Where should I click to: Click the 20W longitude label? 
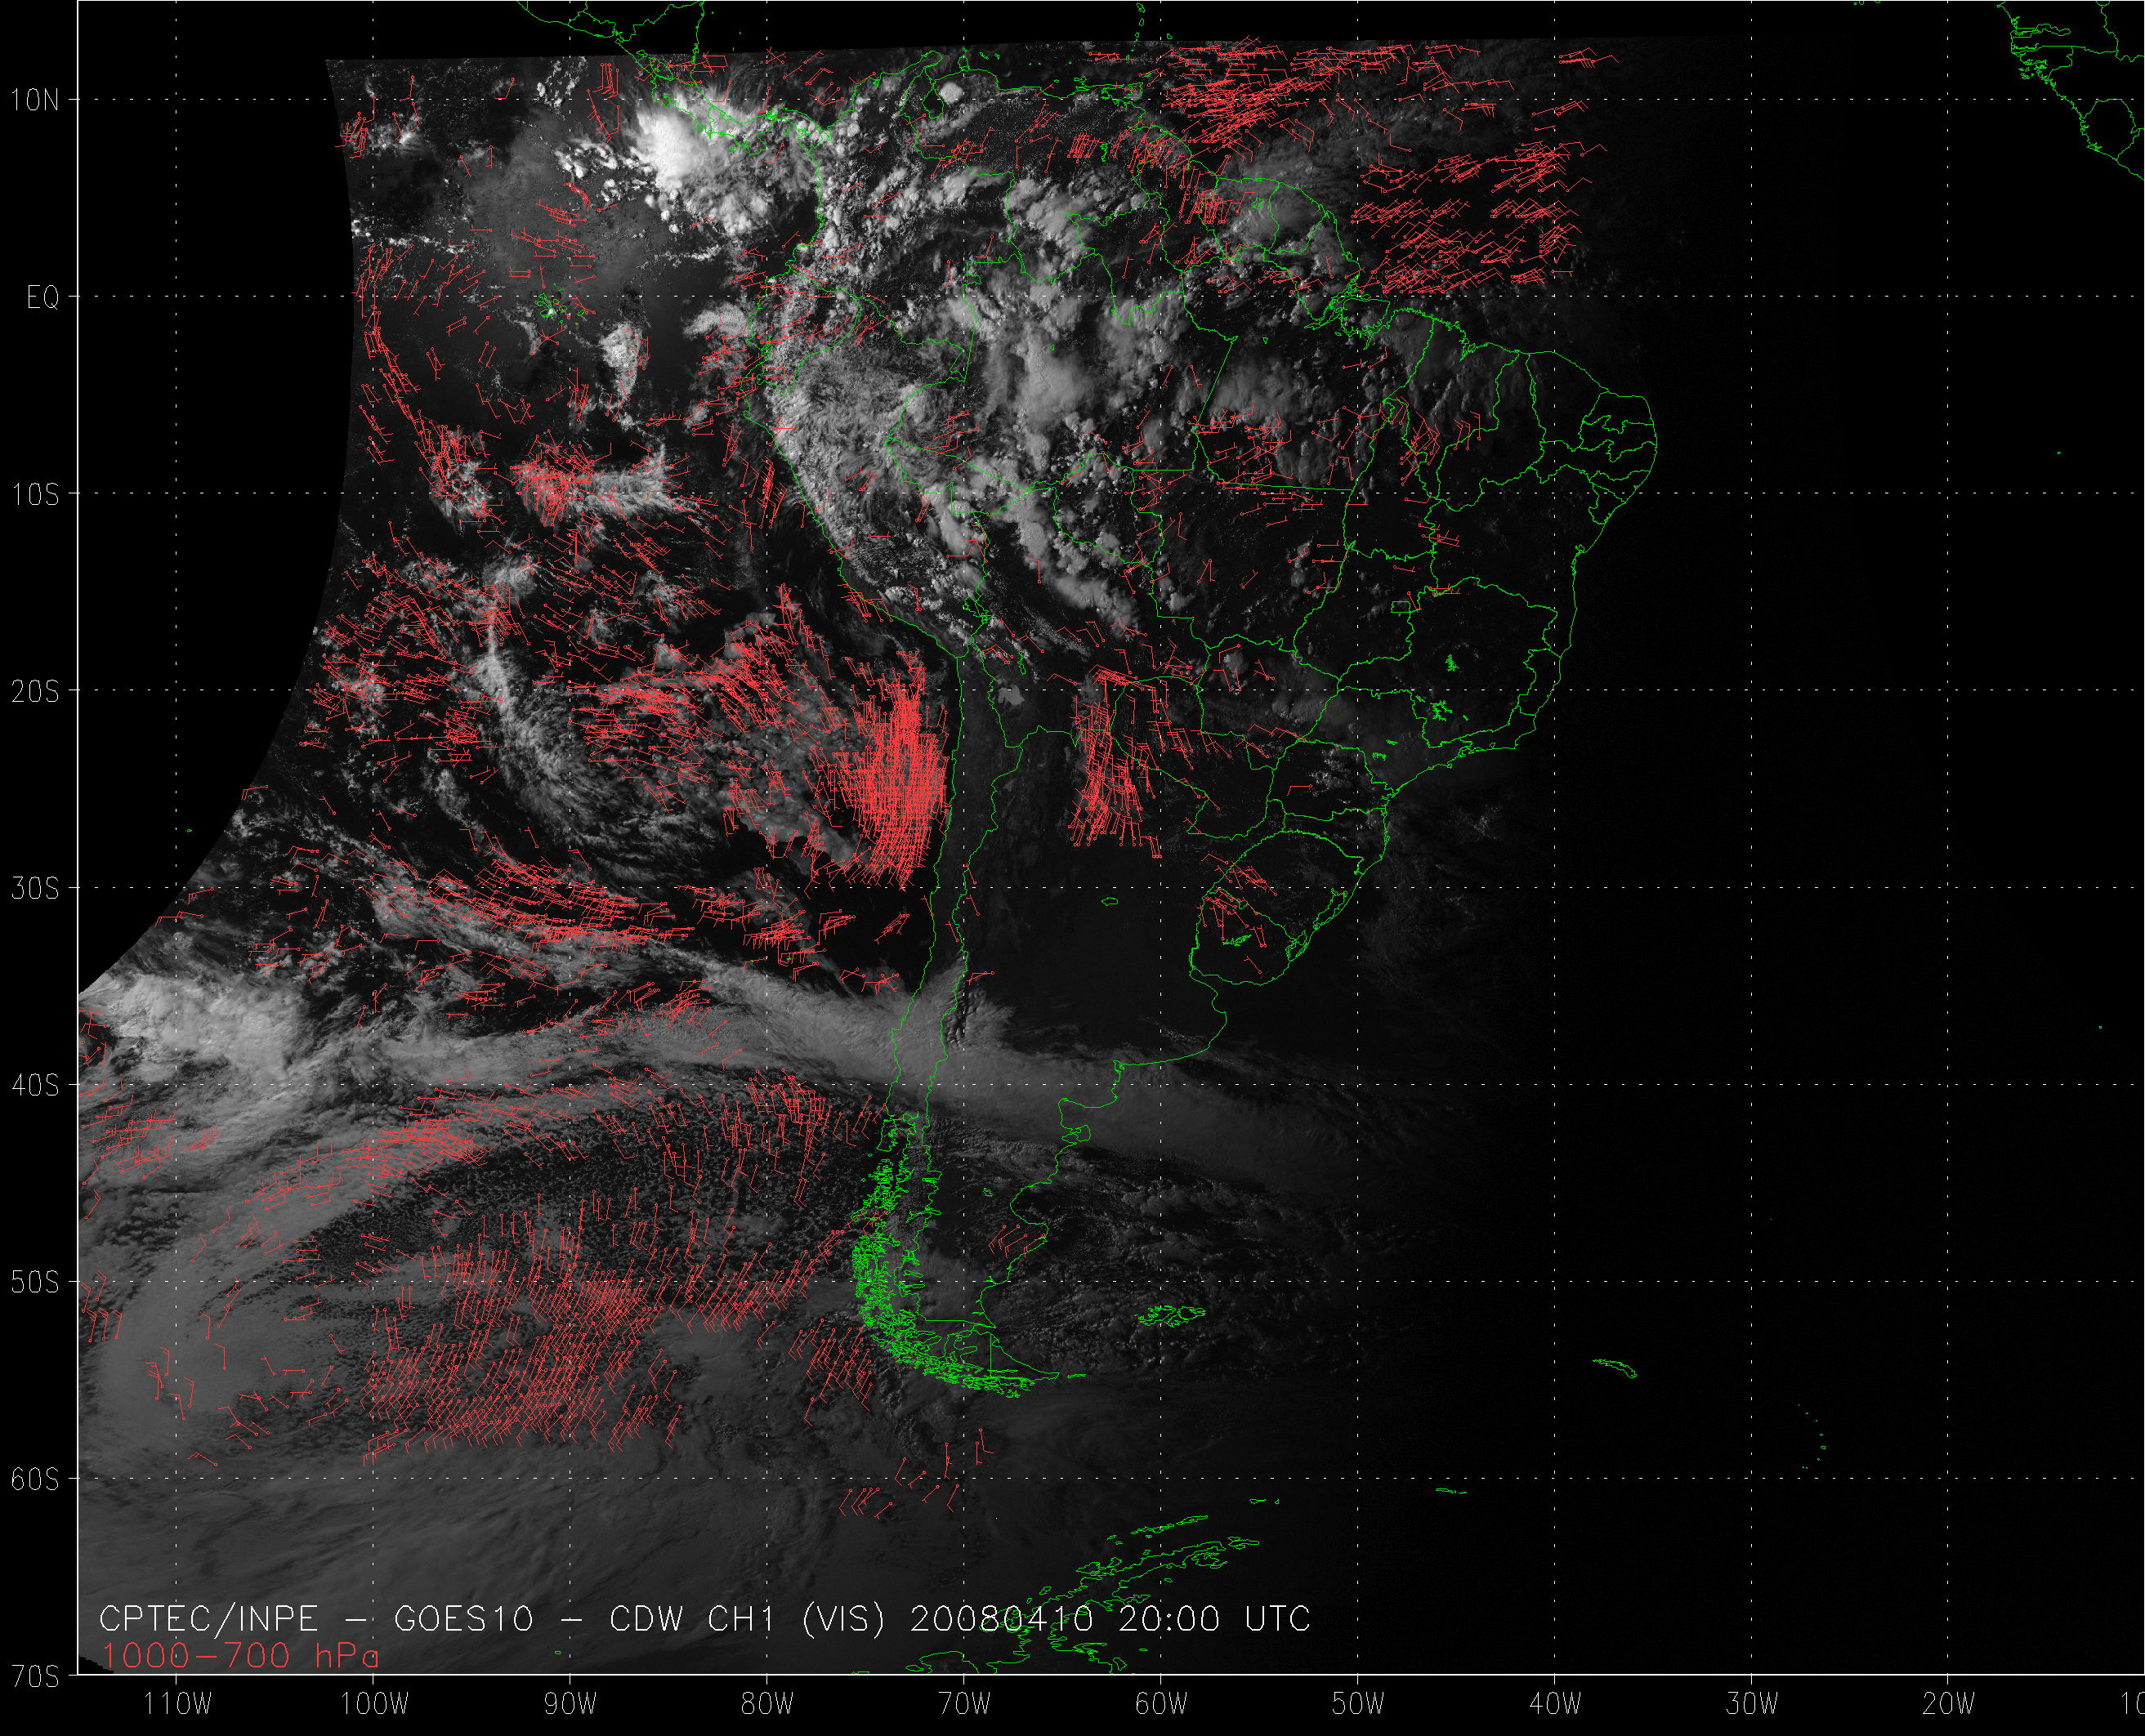[1948, 1704]
